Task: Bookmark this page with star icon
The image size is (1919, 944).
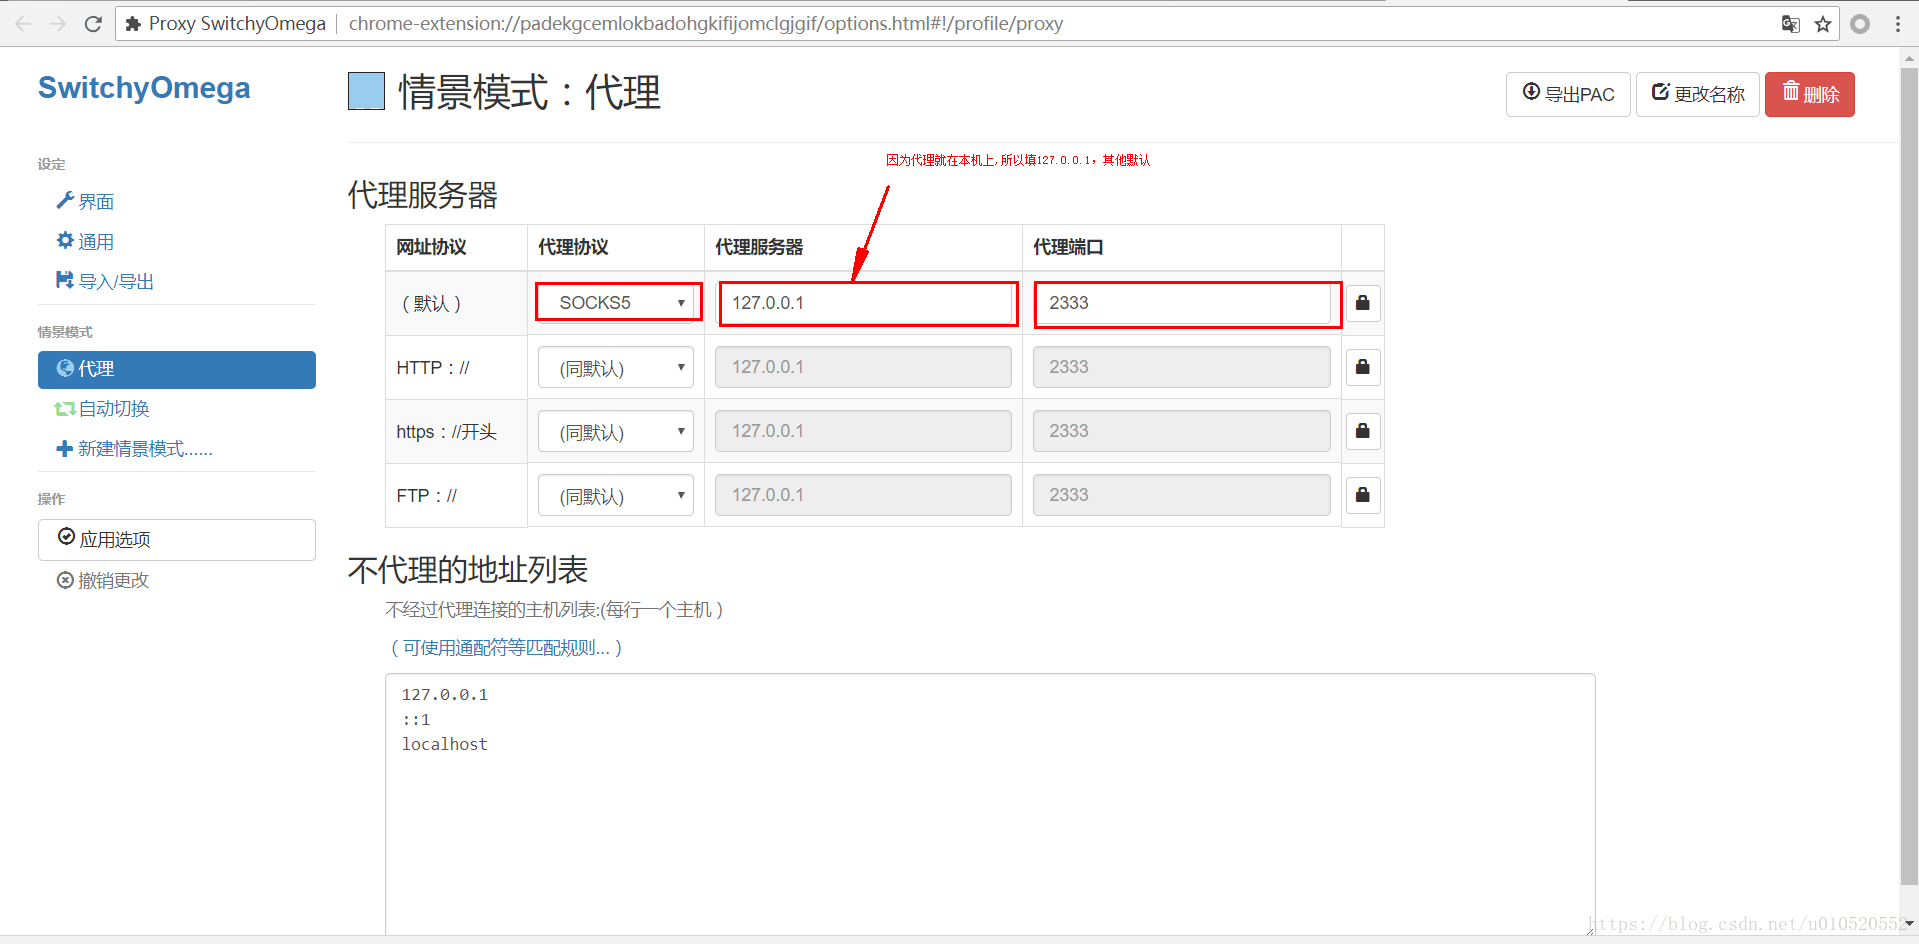Action: pyautogui.click(x=1823, y=23)
